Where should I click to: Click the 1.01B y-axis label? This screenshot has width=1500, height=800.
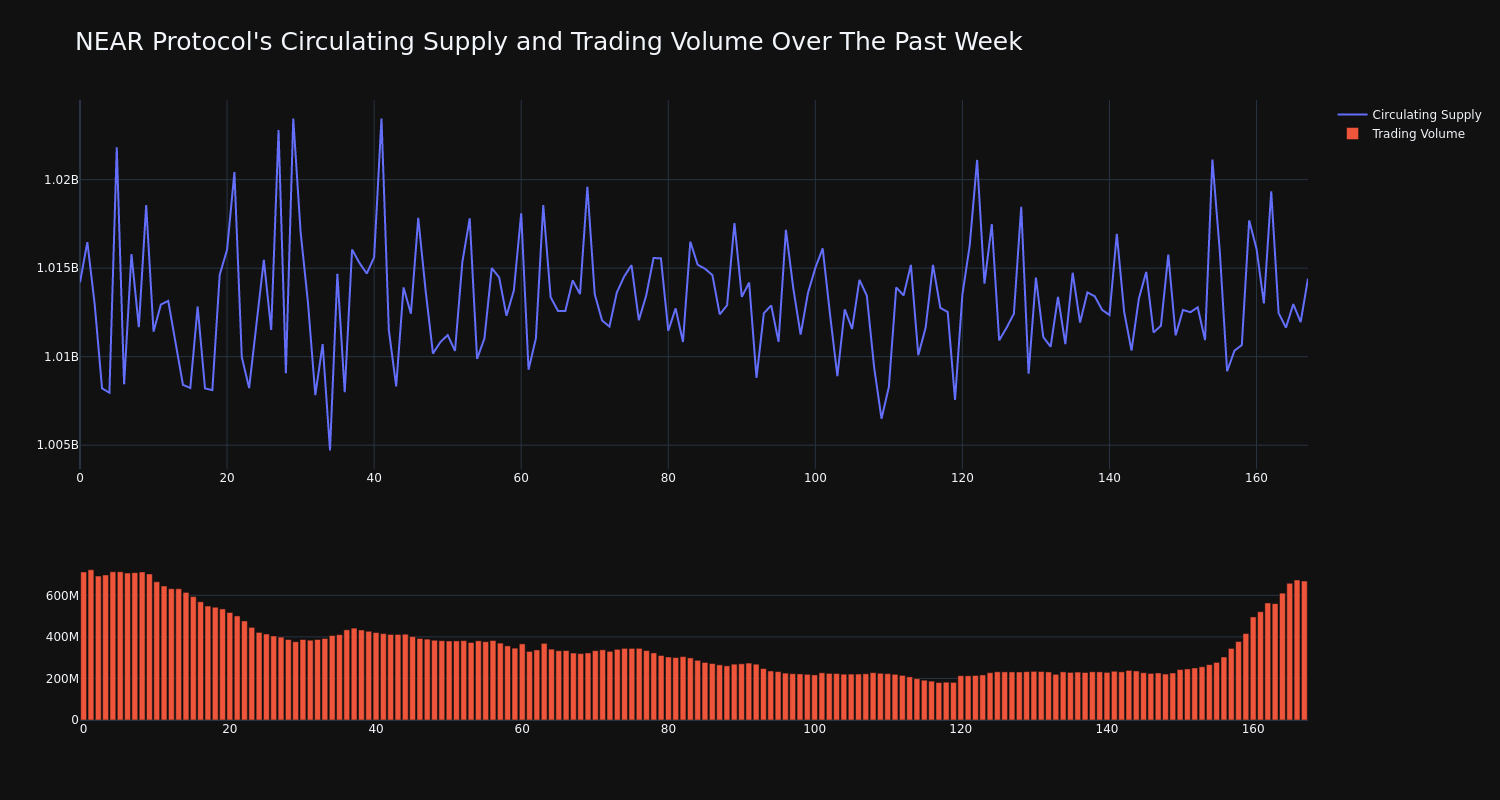point(61,357)
